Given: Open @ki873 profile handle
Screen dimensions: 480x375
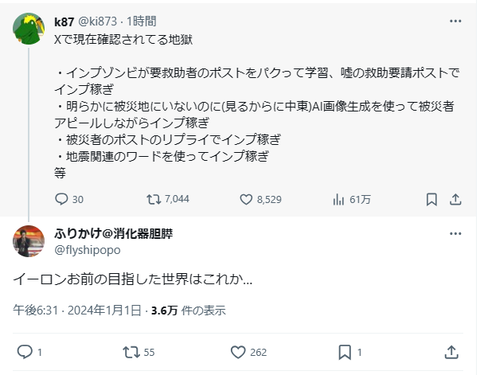Looking at the screenshot, I should (97, 21).
